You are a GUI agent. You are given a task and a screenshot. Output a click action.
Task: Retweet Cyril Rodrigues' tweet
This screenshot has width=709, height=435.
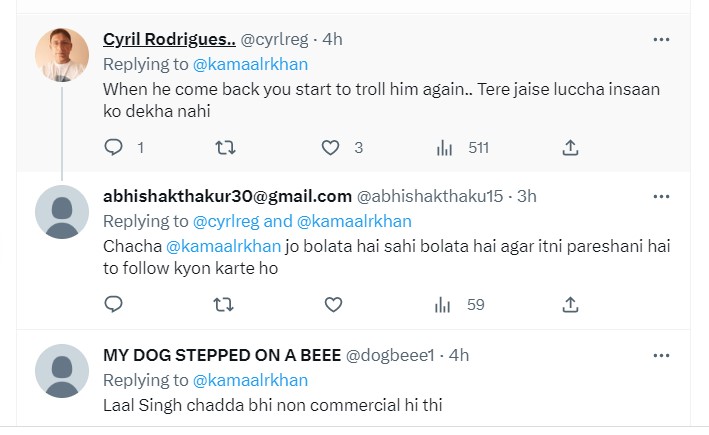226,147
